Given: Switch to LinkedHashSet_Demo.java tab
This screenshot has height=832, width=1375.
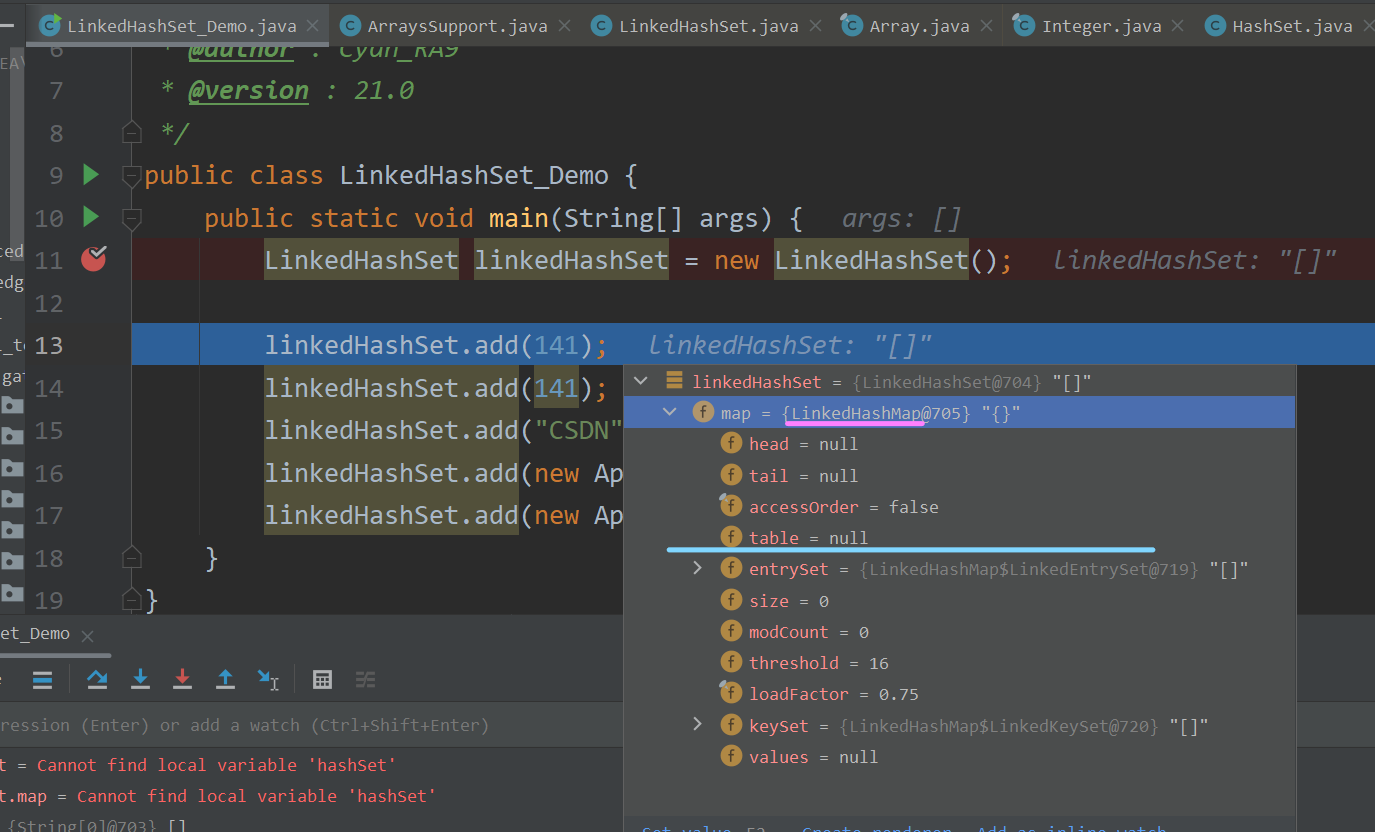Looking at the screenshot, I should [x=179, y=26].
